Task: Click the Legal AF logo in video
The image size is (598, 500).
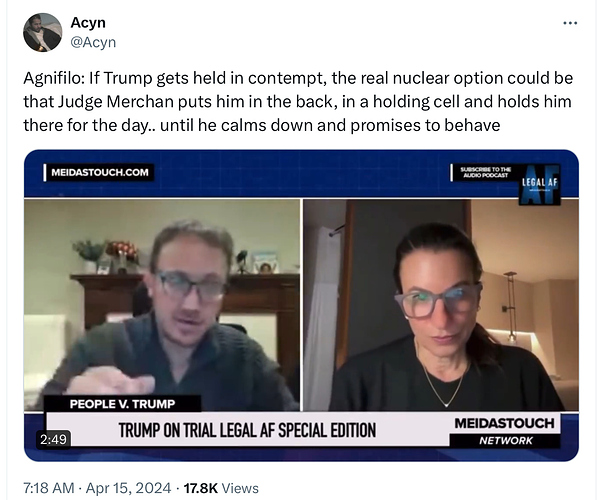Action: pos(540,185)
